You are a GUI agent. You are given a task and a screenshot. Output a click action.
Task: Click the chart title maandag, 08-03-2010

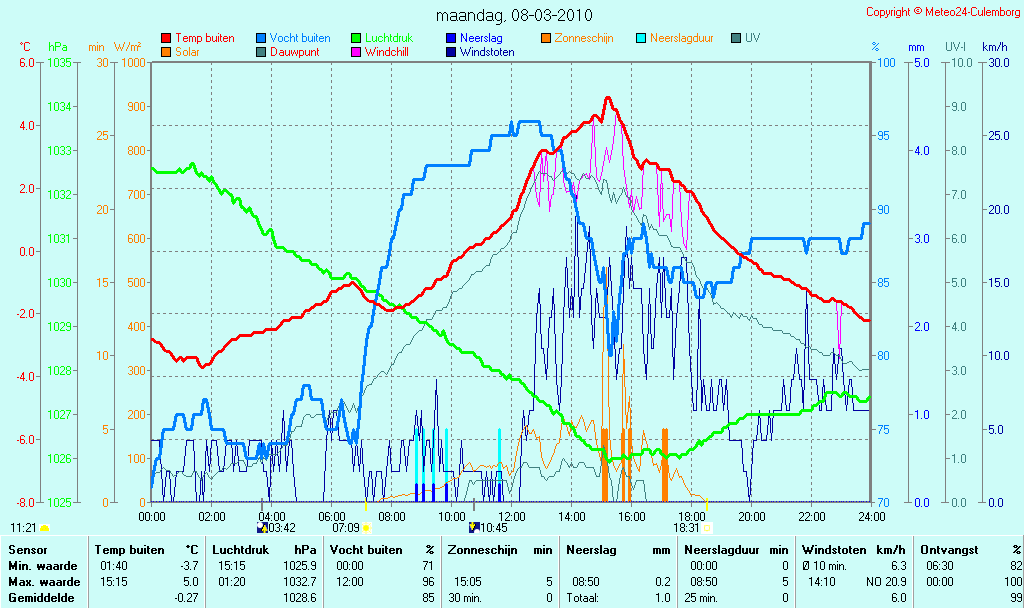[x=514, y=15]
